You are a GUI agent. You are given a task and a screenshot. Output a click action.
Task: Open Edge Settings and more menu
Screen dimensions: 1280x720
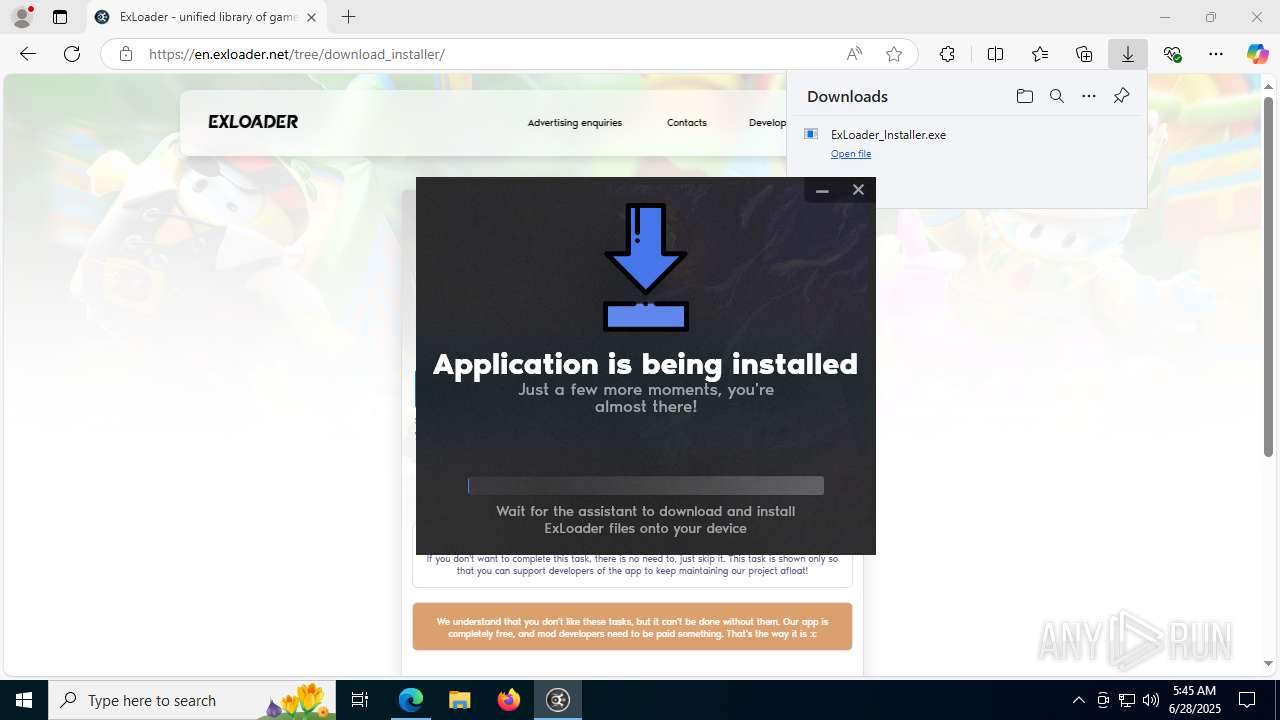click(x=1216, y=54)
